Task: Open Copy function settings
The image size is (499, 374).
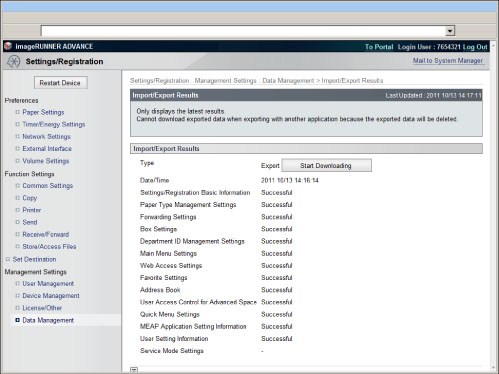Action: point(30,198)
